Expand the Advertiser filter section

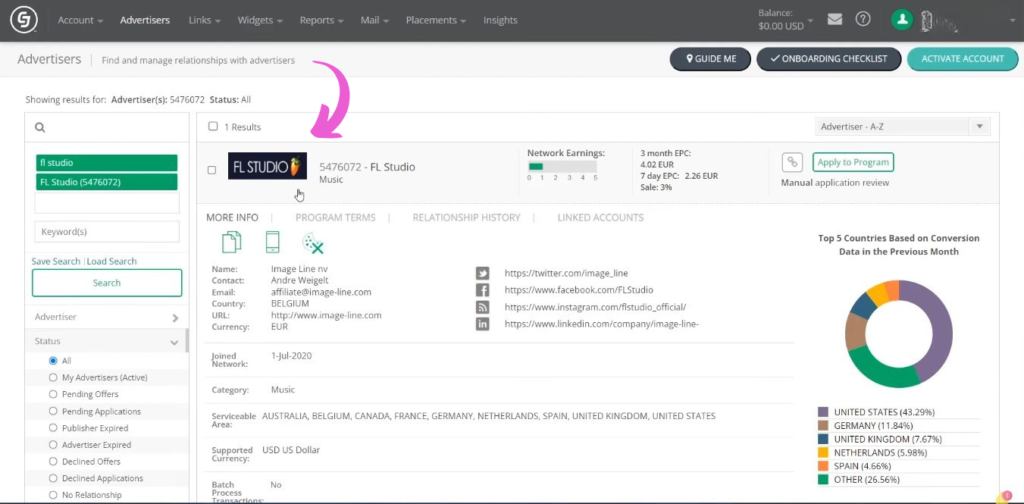(x=106, y=317)
